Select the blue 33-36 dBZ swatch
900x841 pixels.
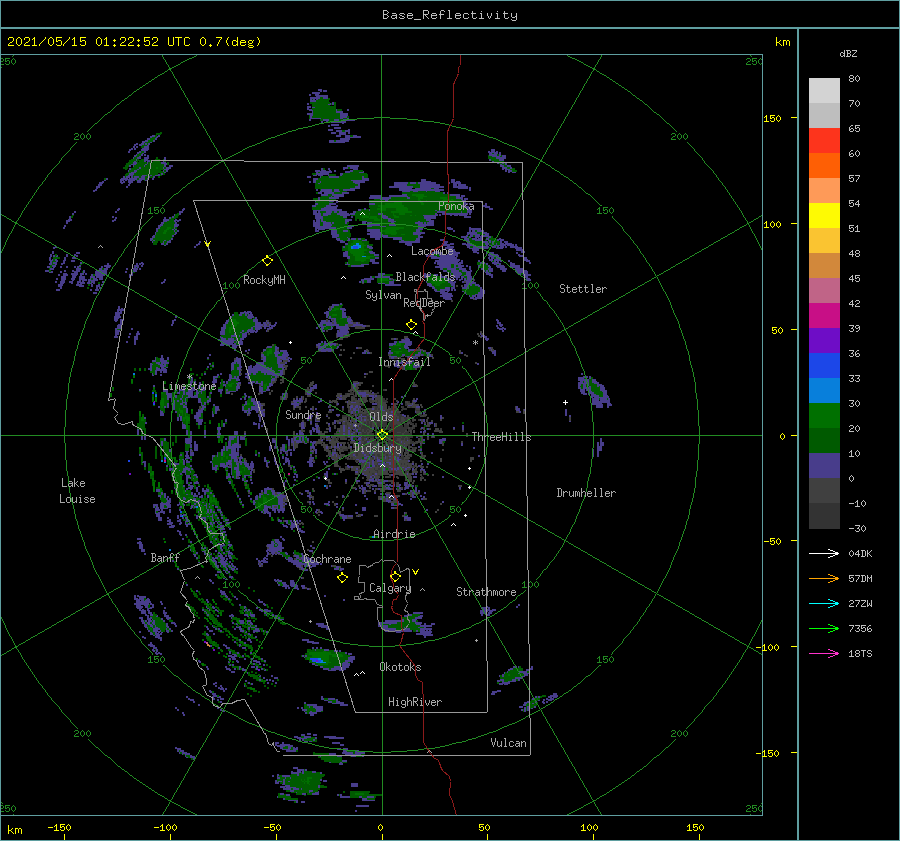pyautogui.click(x=824, y=365)
